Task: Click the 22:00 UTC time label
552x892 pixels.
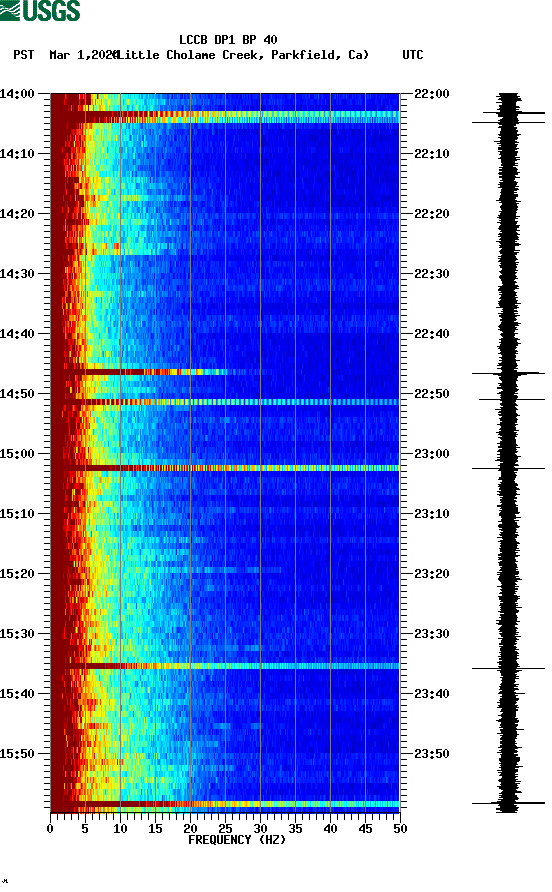Action: 432,94
